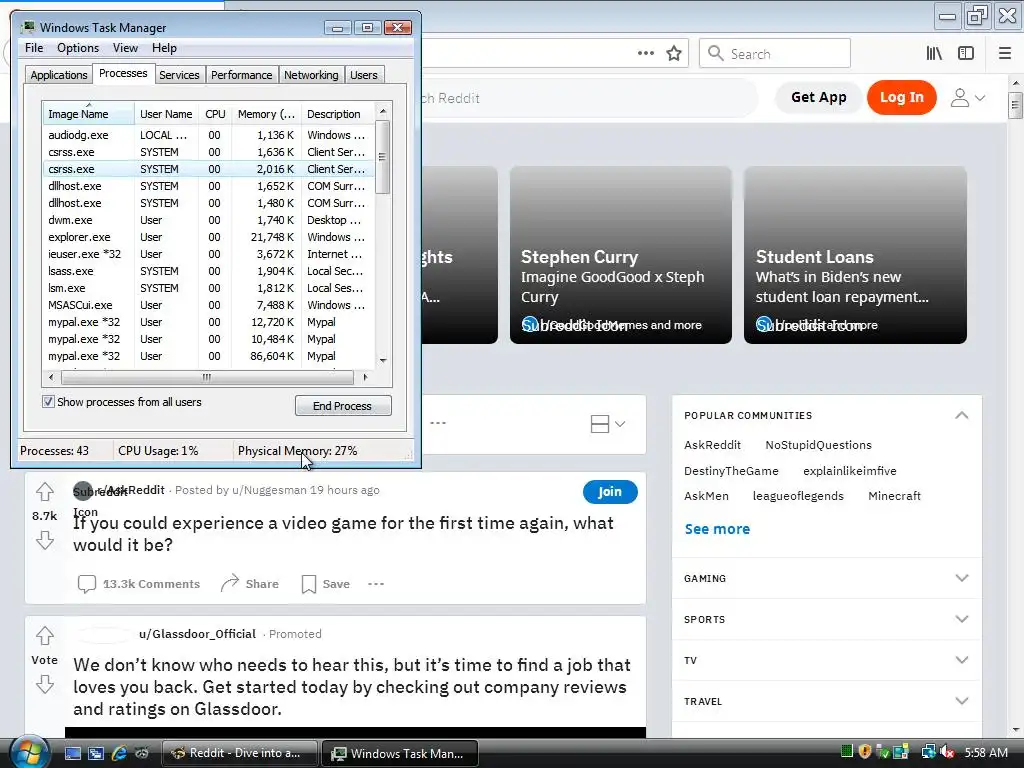Open the Help menu in Task Manager
The image size is (1024, 768).
(x=164, y=48)
